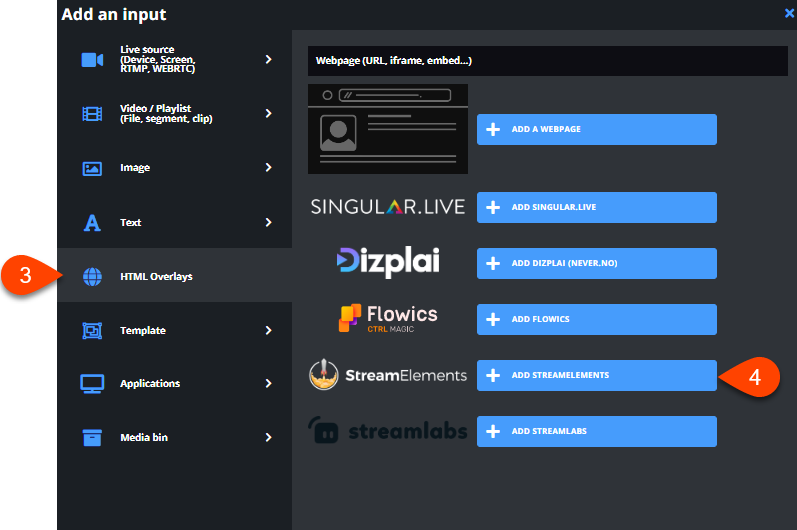Click ADD STREAMELEMENTS button
Viewport: 797px width, 530px height.
pyautogui.click(x=597, y=375)
